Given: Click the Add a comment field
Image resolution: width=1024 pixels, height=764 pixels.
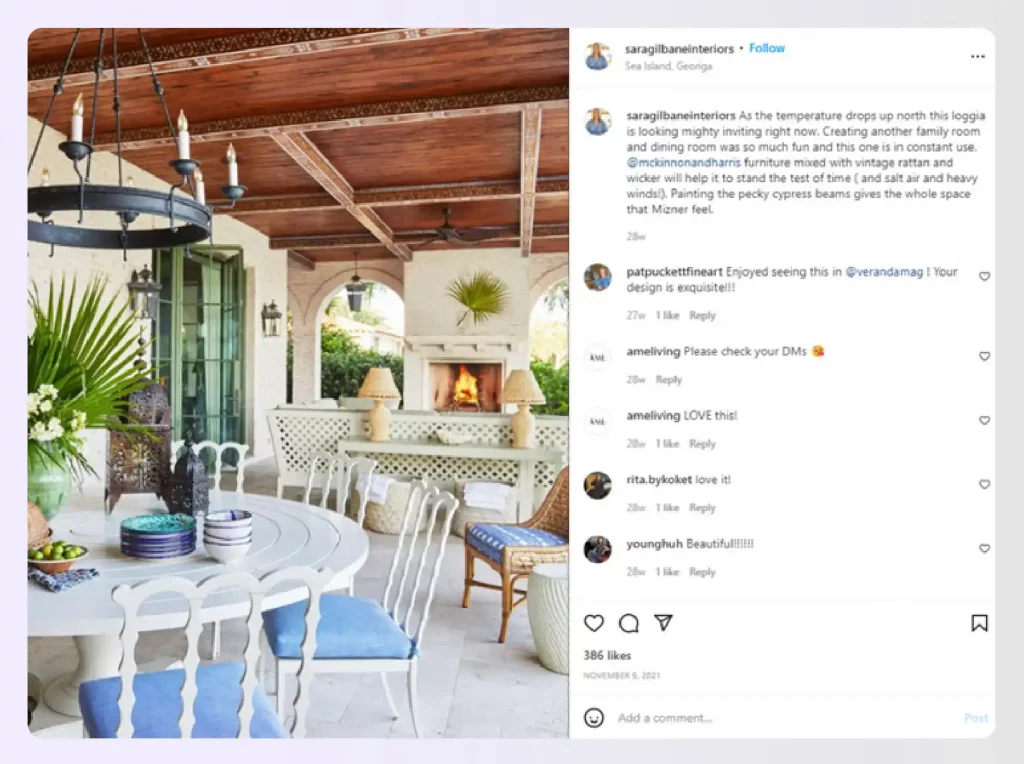Looking at the screenshot, I should click(784, 718).
